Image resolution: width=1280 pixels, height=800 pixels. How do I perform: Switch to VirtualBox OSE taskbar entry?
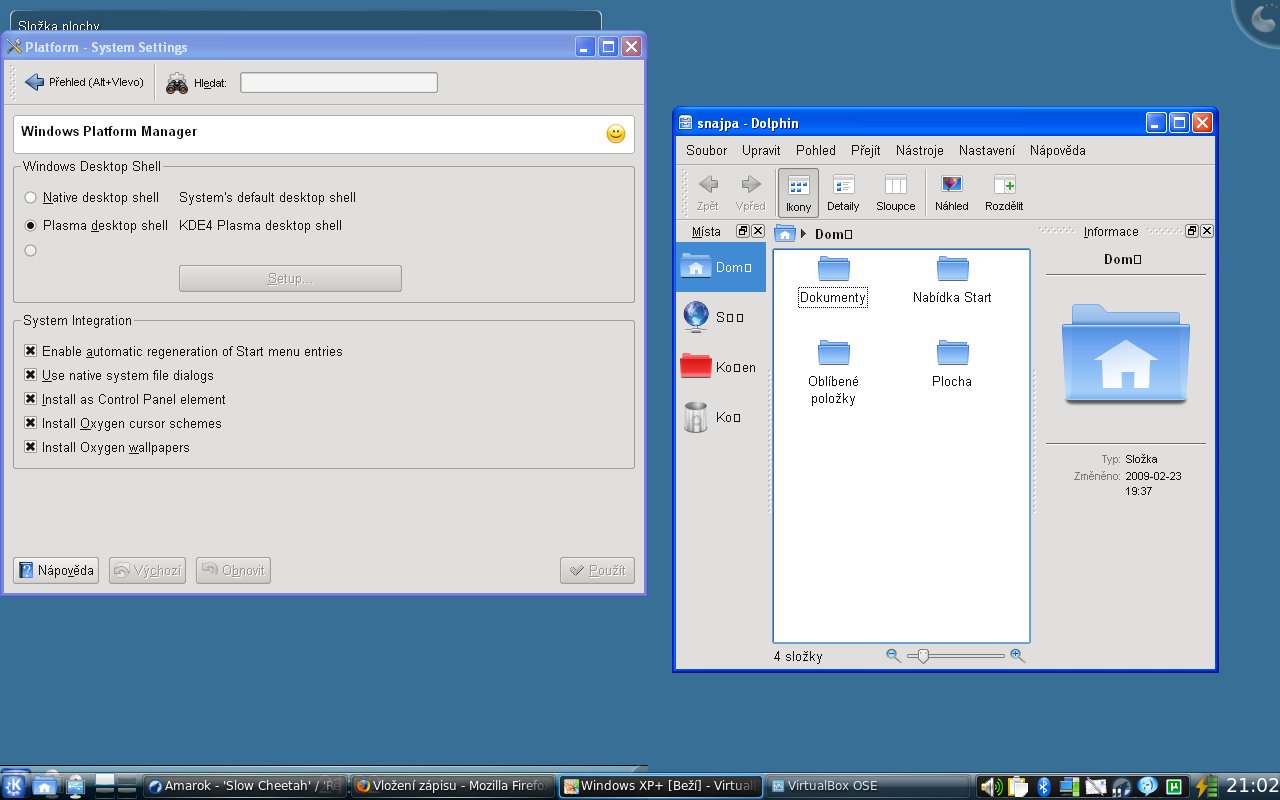[869, 786]
